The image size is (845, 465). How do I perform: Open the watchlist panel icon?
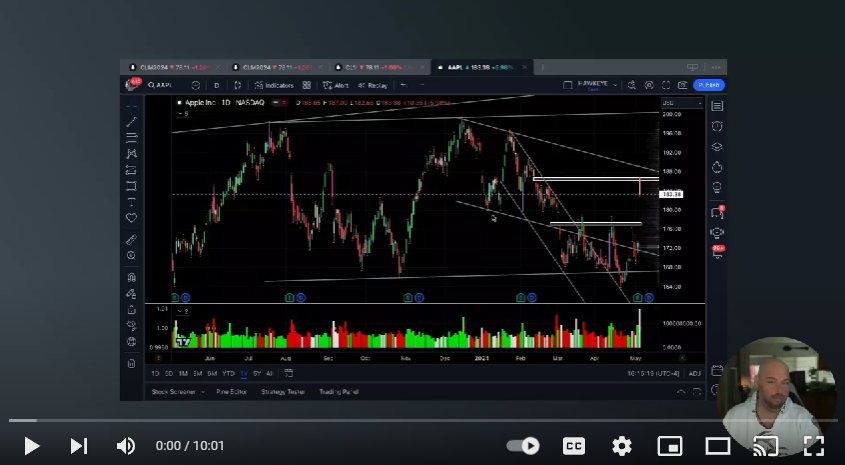point(717,105)
